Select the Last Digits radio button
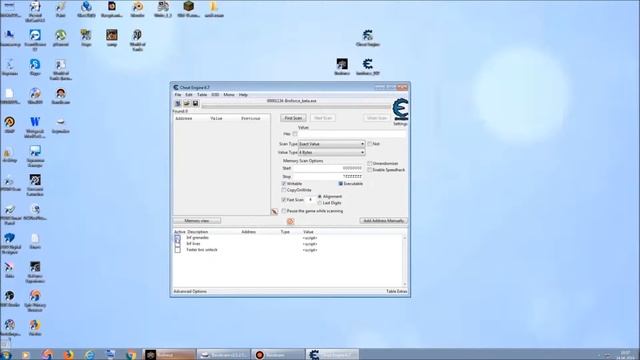640x360 pixels. 320,203
